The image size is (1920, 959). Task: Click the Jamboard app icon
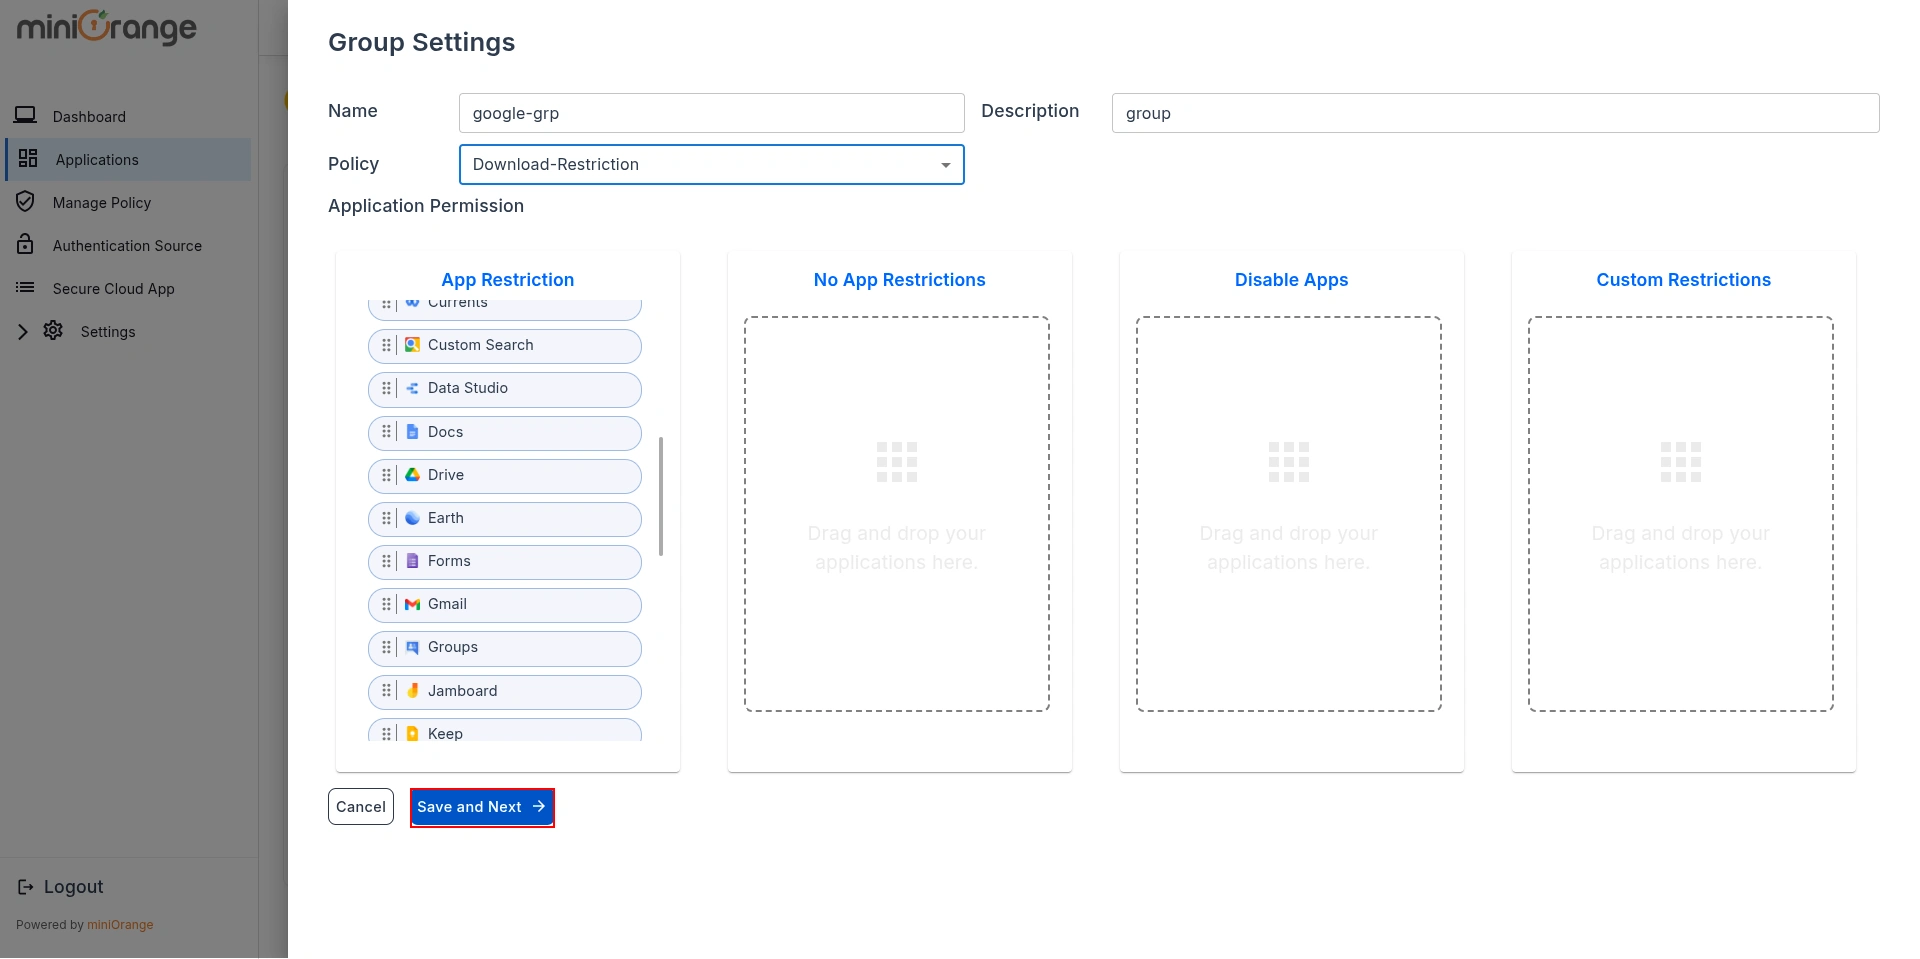click(x=412, y=691)
